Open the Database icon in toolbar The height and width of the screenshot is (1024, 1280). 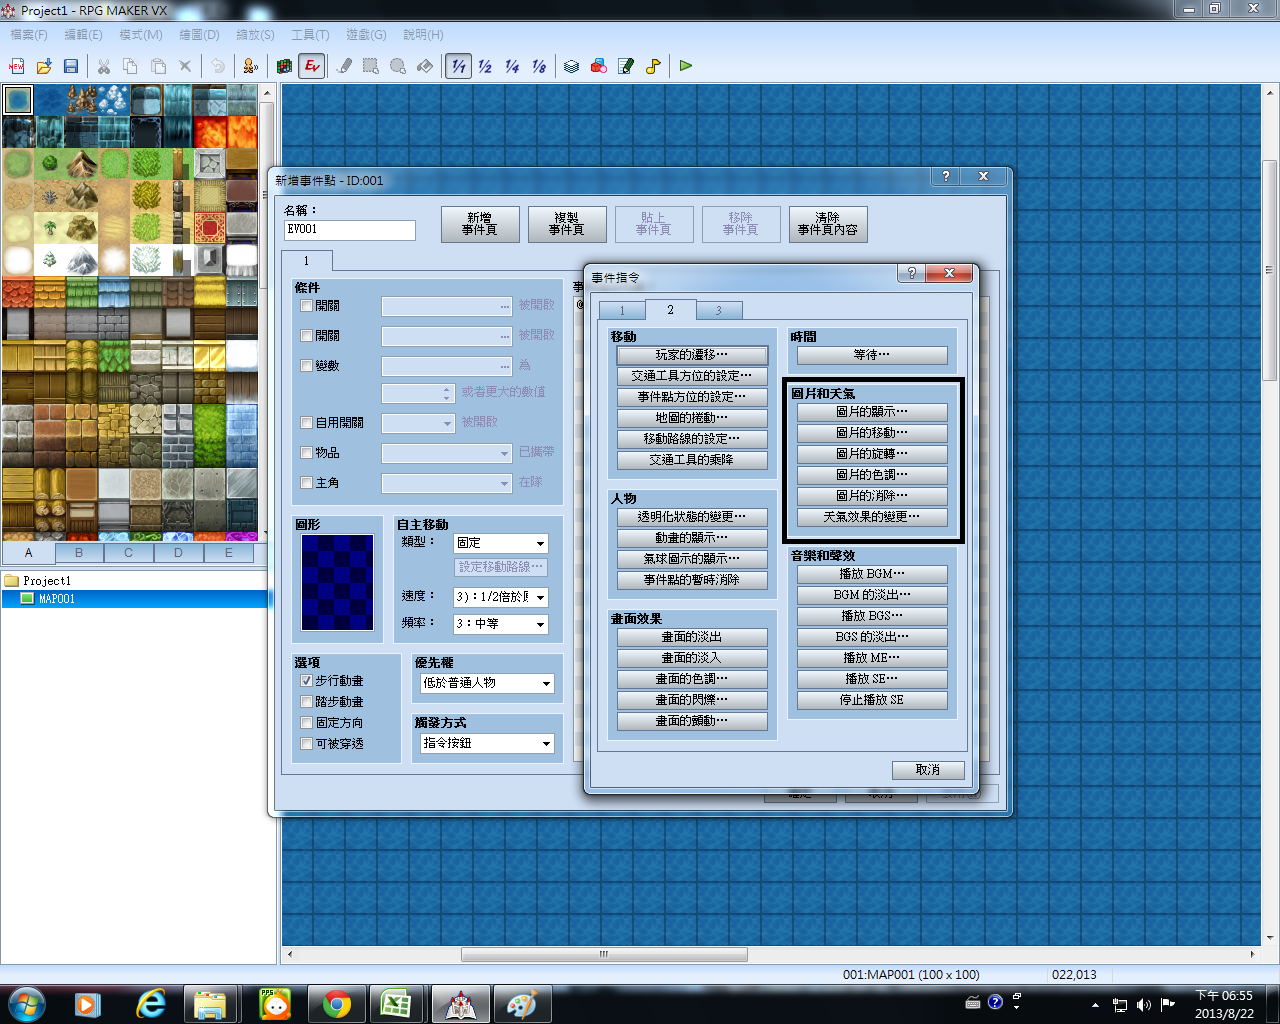click(x=571, y=66)
